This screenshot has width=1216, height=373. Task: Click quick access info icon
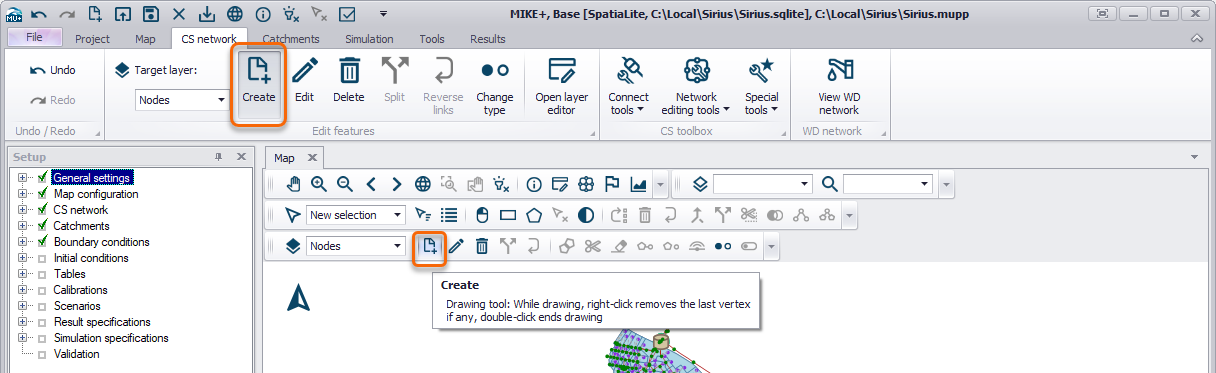tap(262, 14)
